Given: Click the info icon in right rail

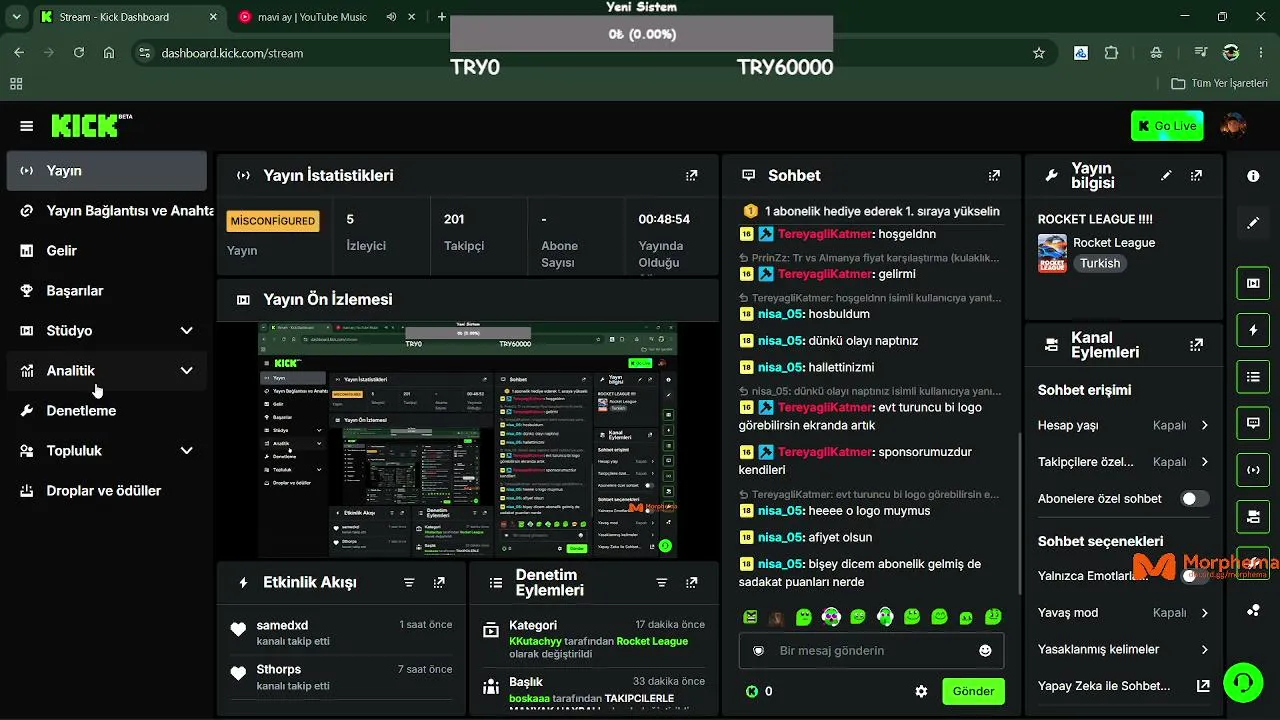Looking at the screenshot, I should 1253,176.
